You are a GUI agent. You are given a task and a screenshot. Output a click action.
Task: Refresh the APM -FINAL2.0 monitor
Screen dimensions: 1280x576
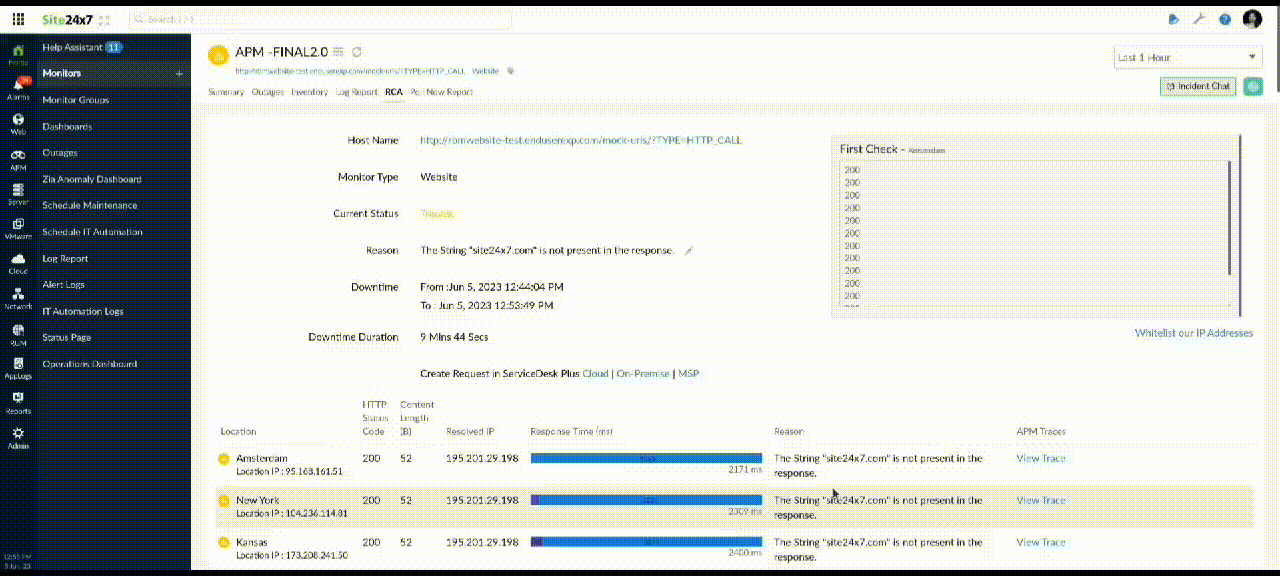point(357,51)
